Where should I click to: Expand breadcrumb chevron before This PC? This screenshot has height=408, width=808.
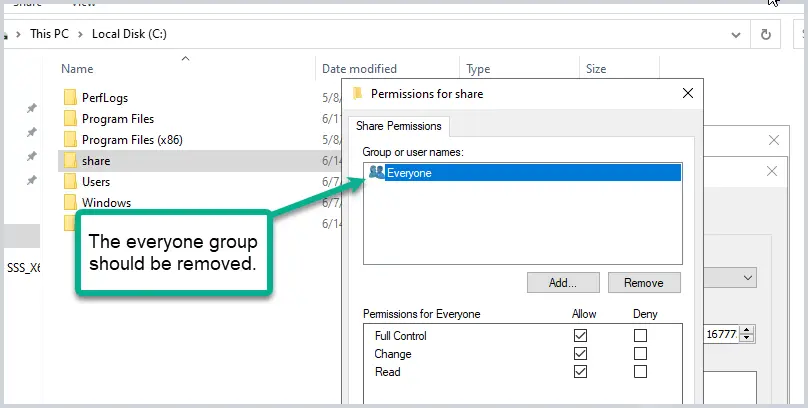tap(19, 35)
